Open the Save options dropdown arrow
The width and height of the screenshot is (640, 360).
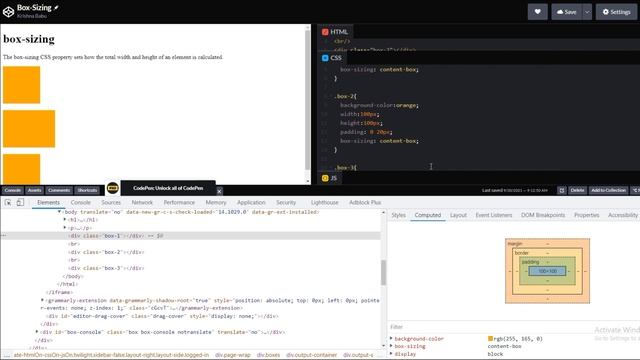tap(587, 12)
